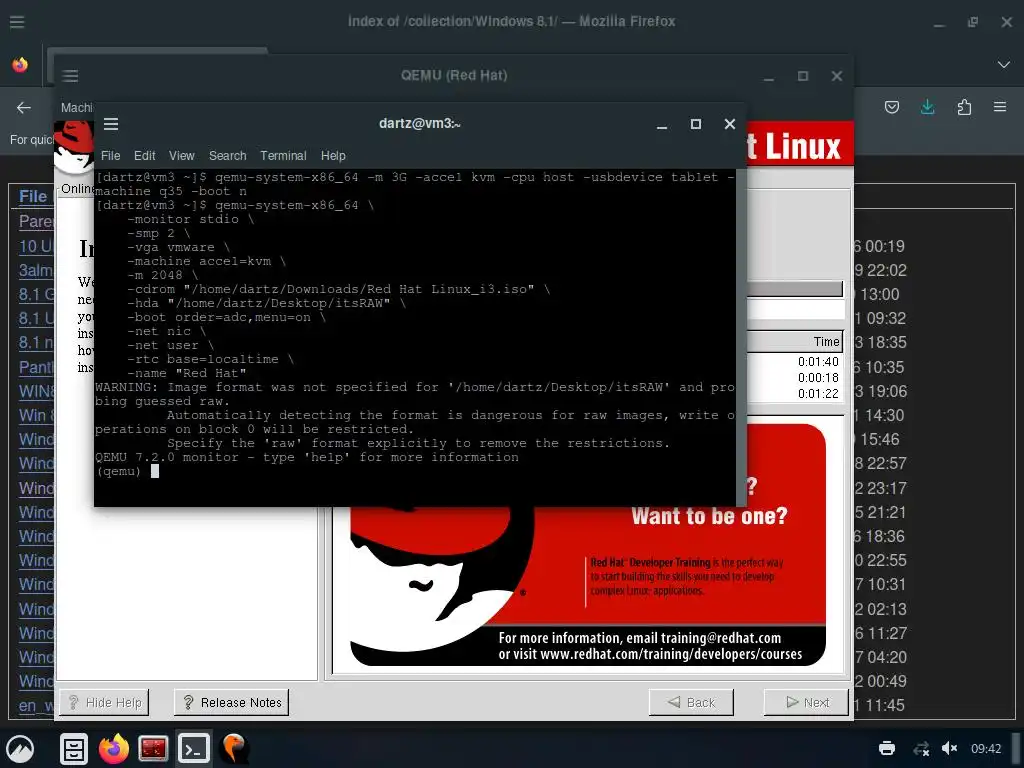Screen dimensions: 1024x768
Task: Open the terminal Edit menu
Action: tap(144, 155)
